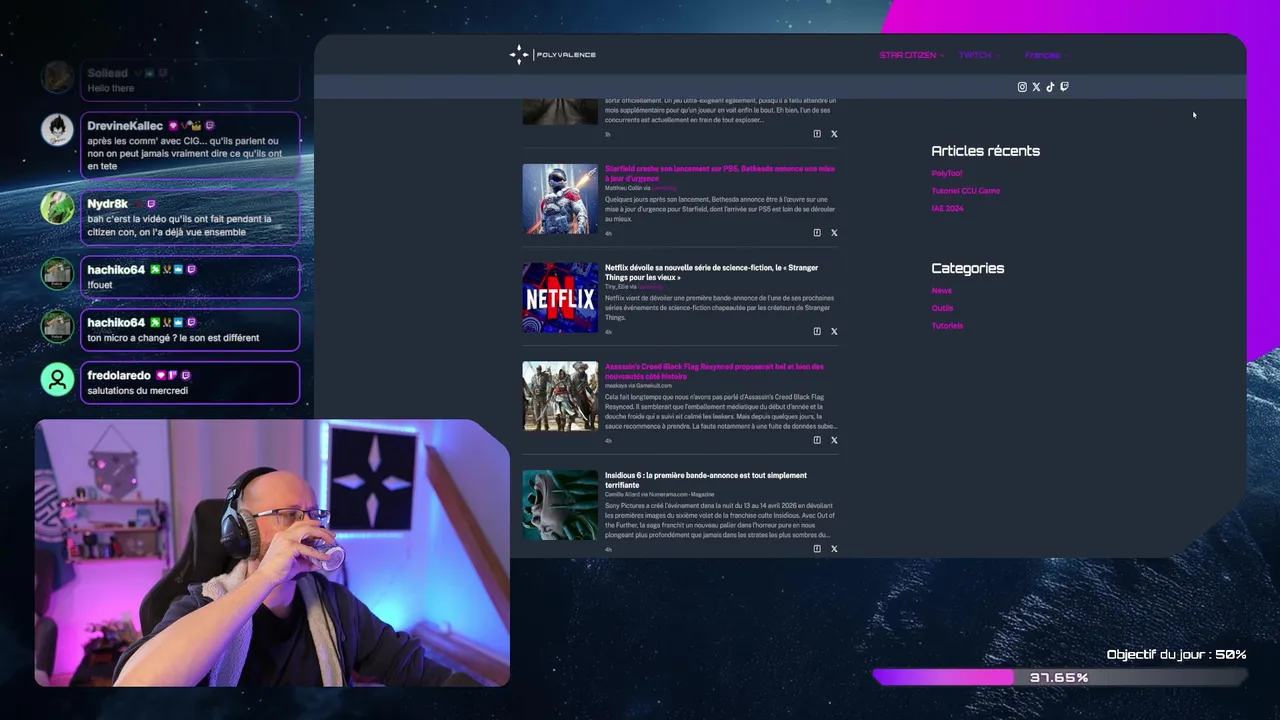Select the Tutoriels category

tap(947, 326)
